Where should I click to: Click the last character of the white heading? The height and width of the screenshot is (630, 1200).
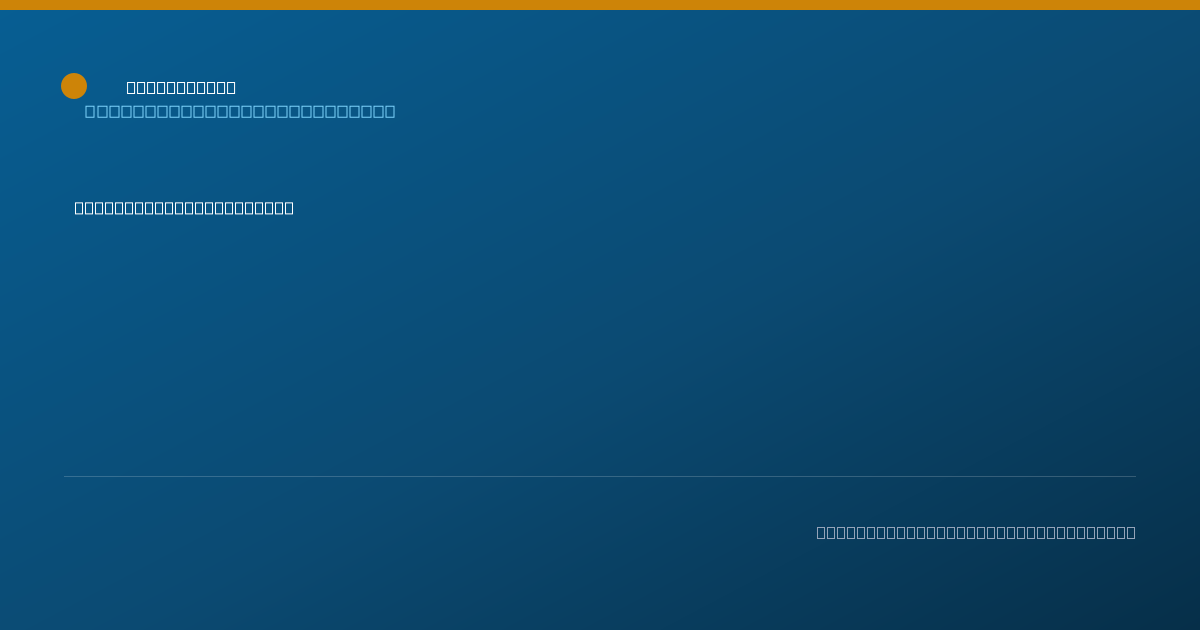click(x=231, y=88)
